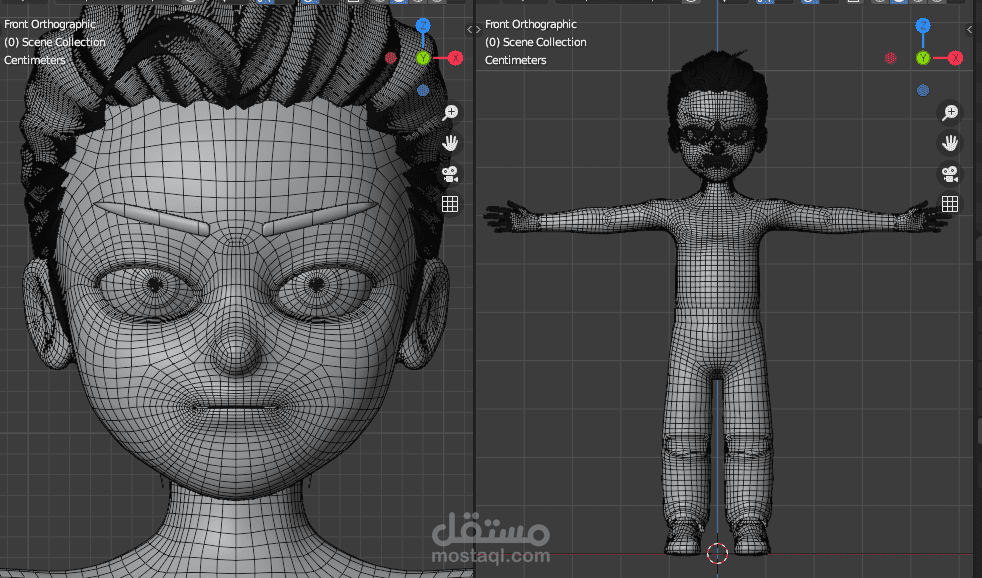Toggle perspective/orthographic grid icon in the full-body viewport

click(950, 204)
